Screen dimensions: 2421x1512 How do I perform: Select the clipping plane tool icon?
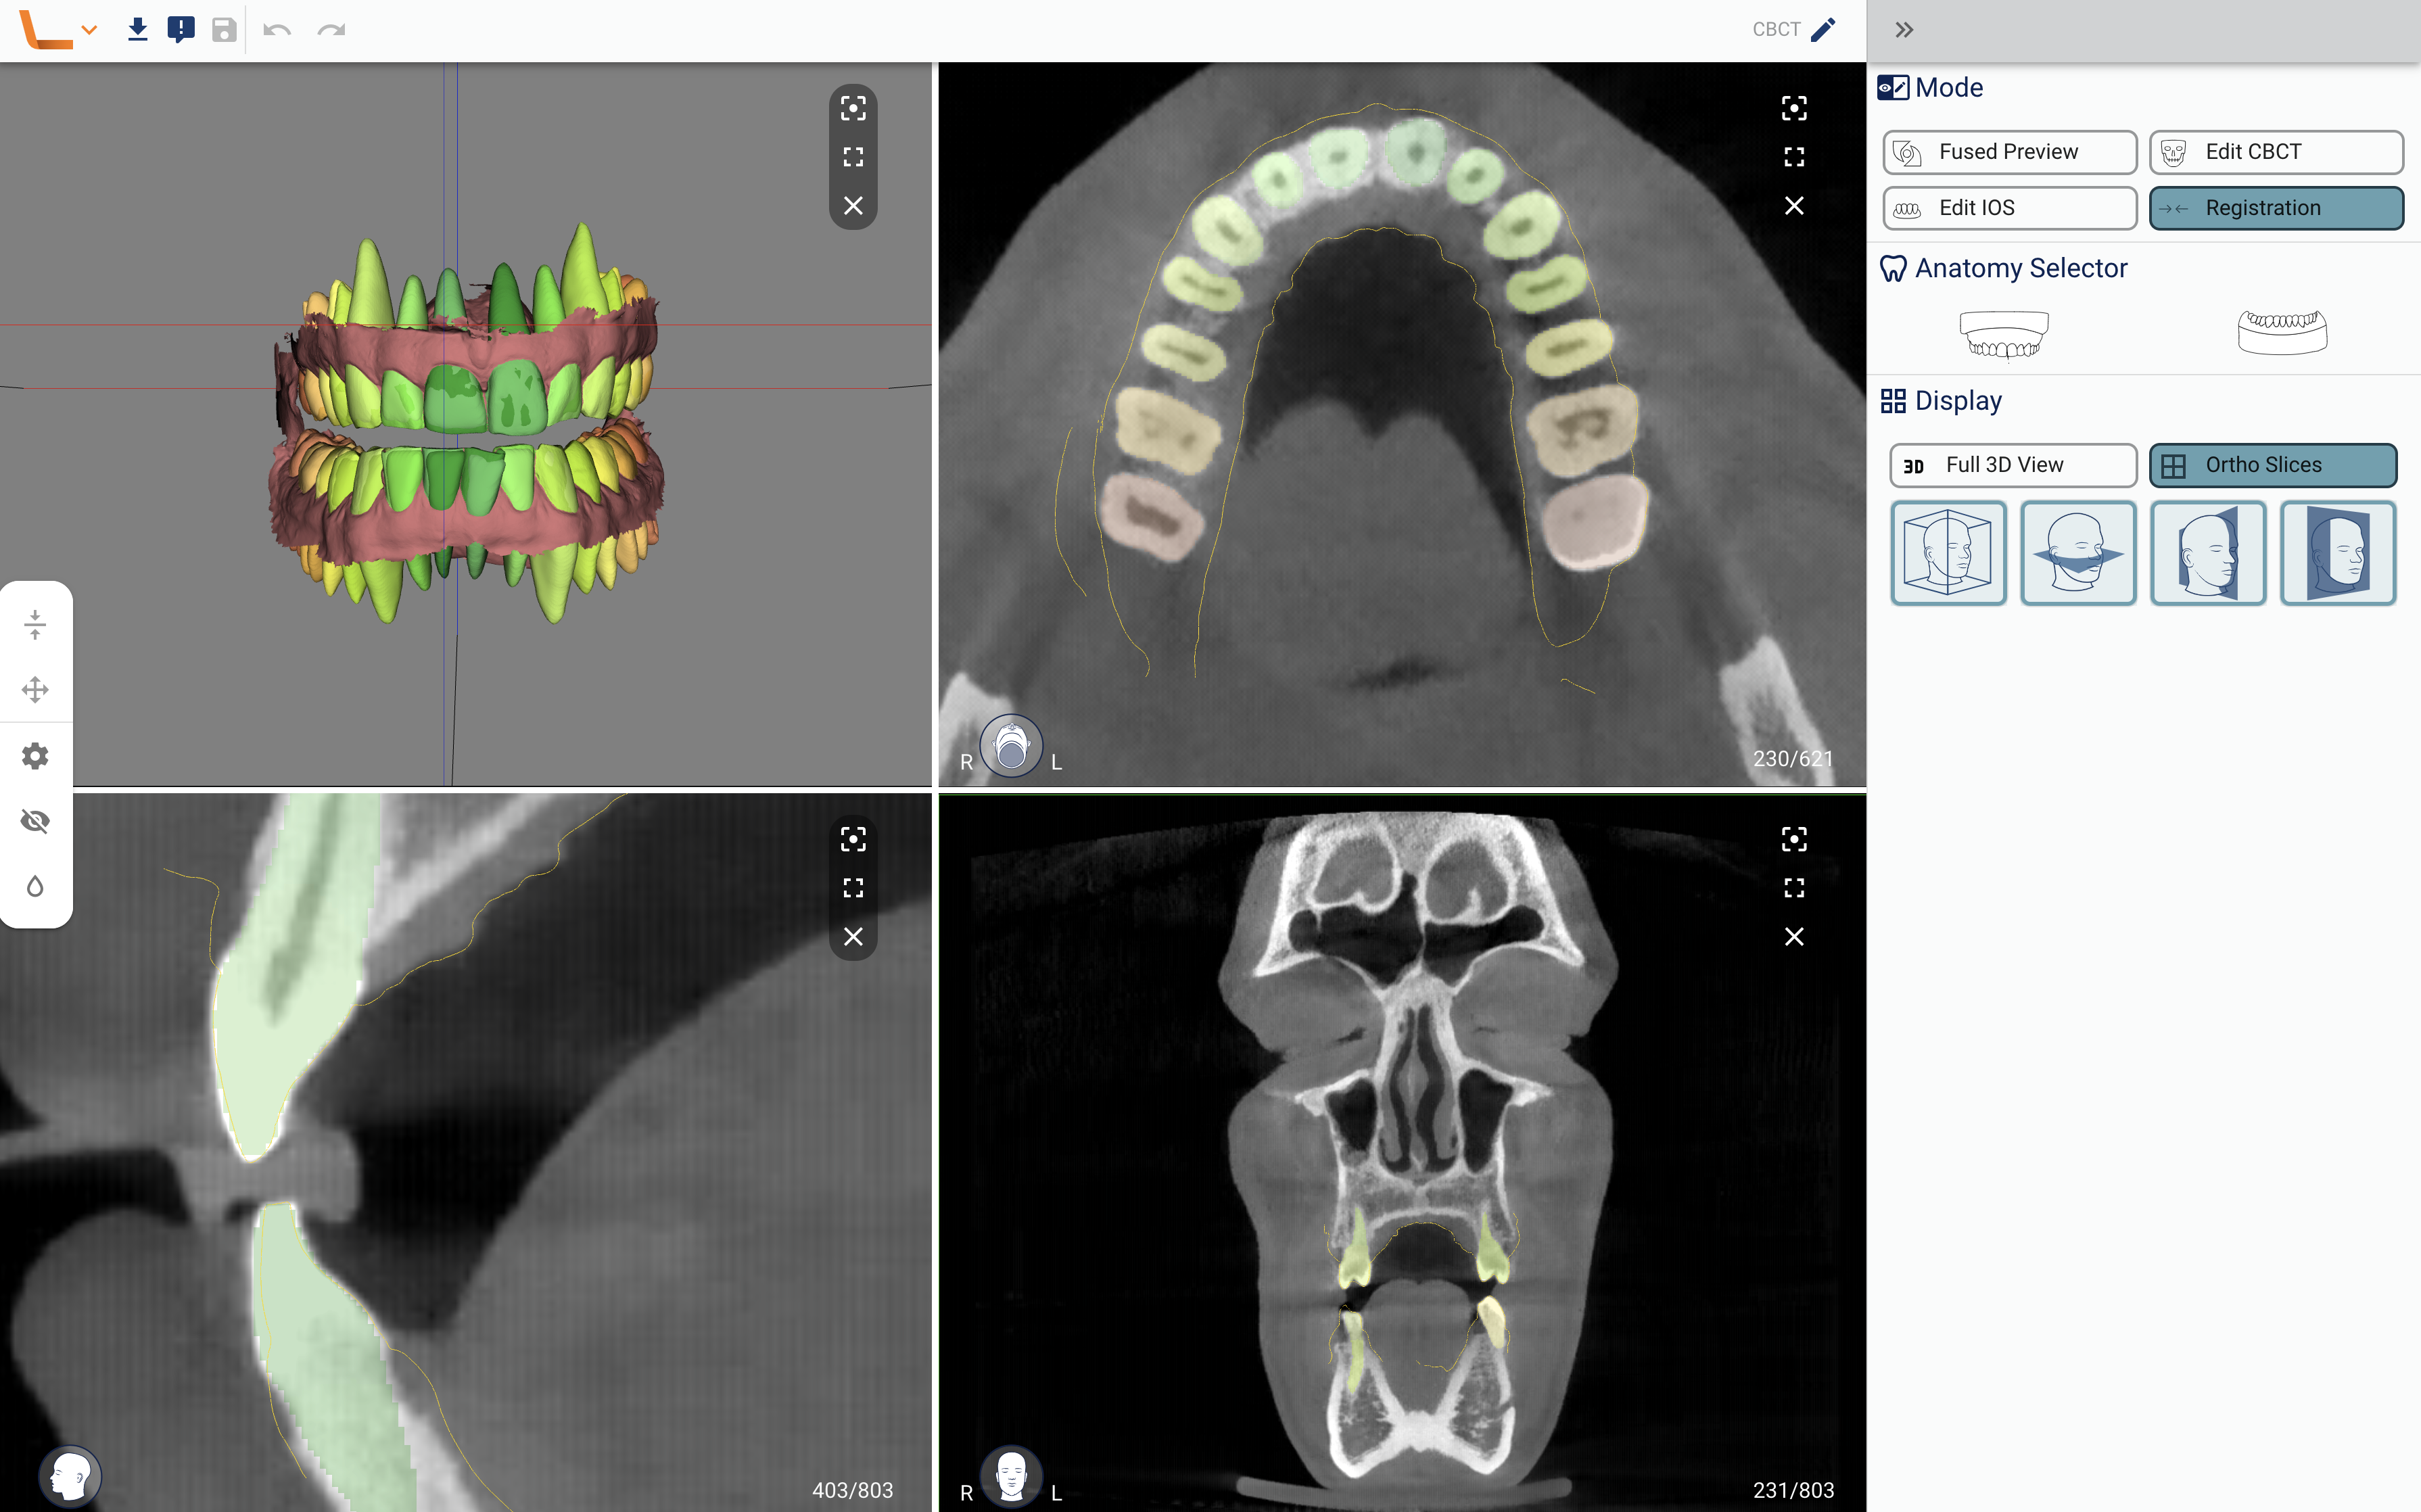click(x=35, y=624)
